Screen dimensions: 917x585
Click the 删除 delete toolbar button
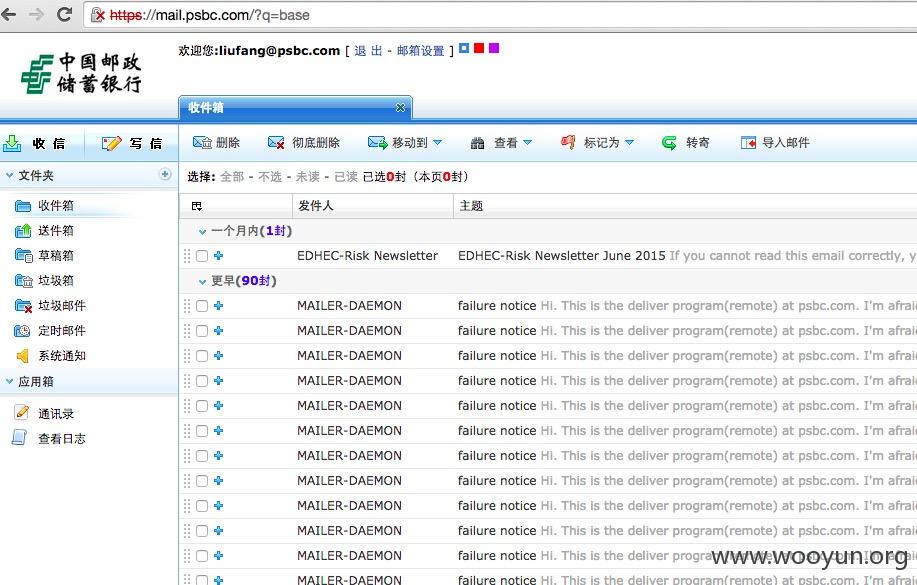pos(216,143)
